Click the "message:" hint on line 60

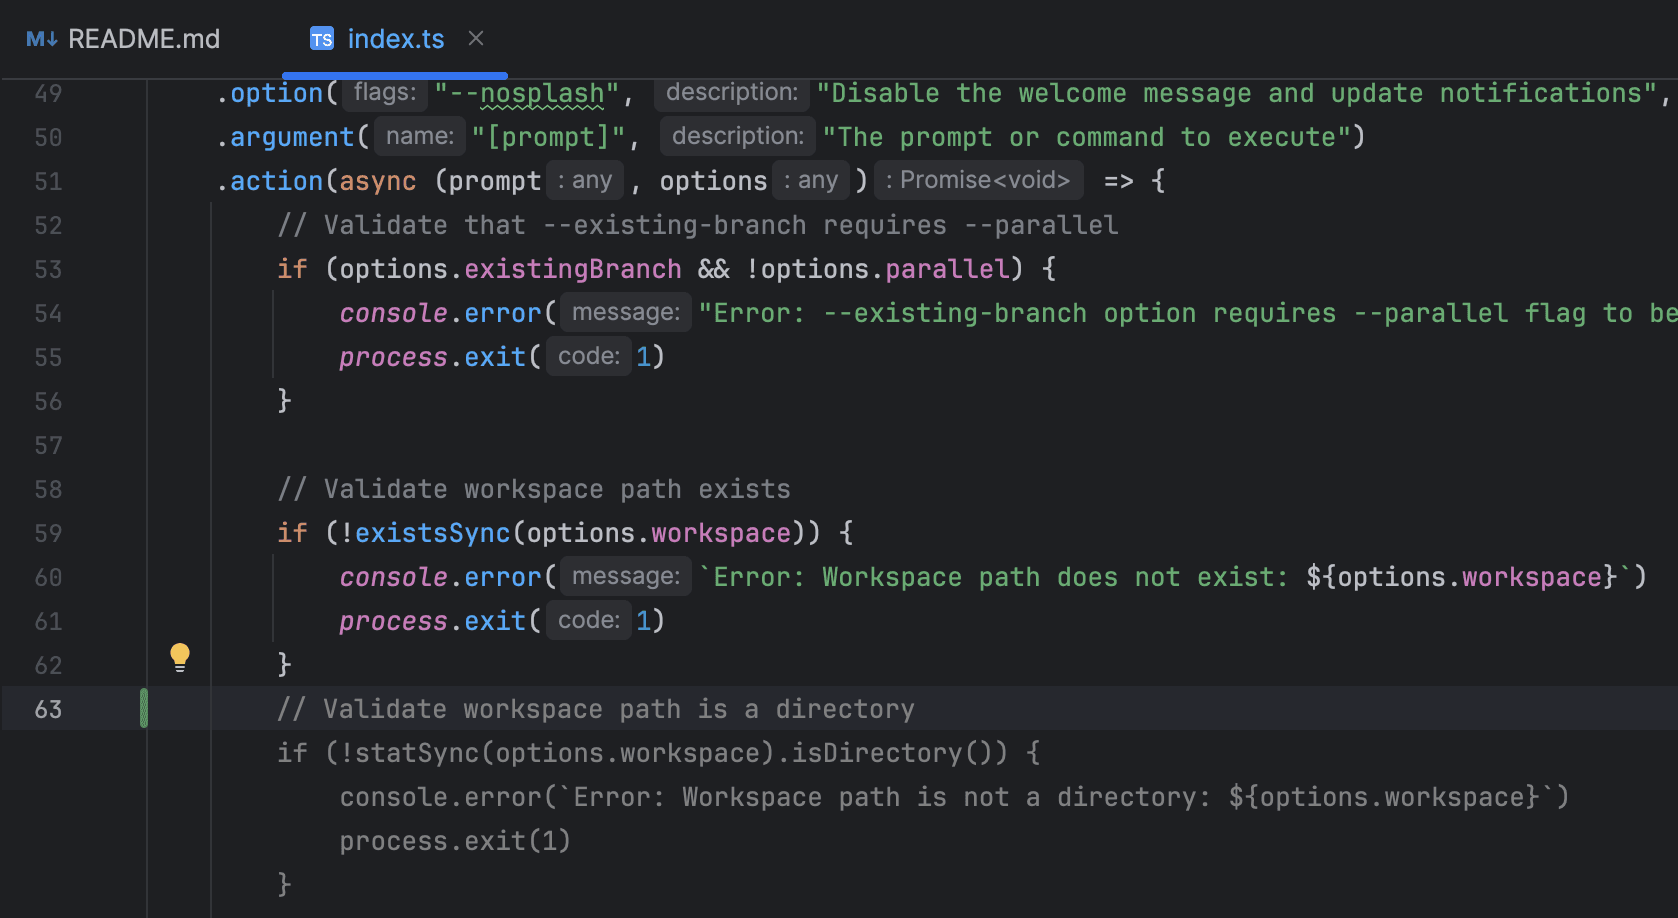pos(625,576)
